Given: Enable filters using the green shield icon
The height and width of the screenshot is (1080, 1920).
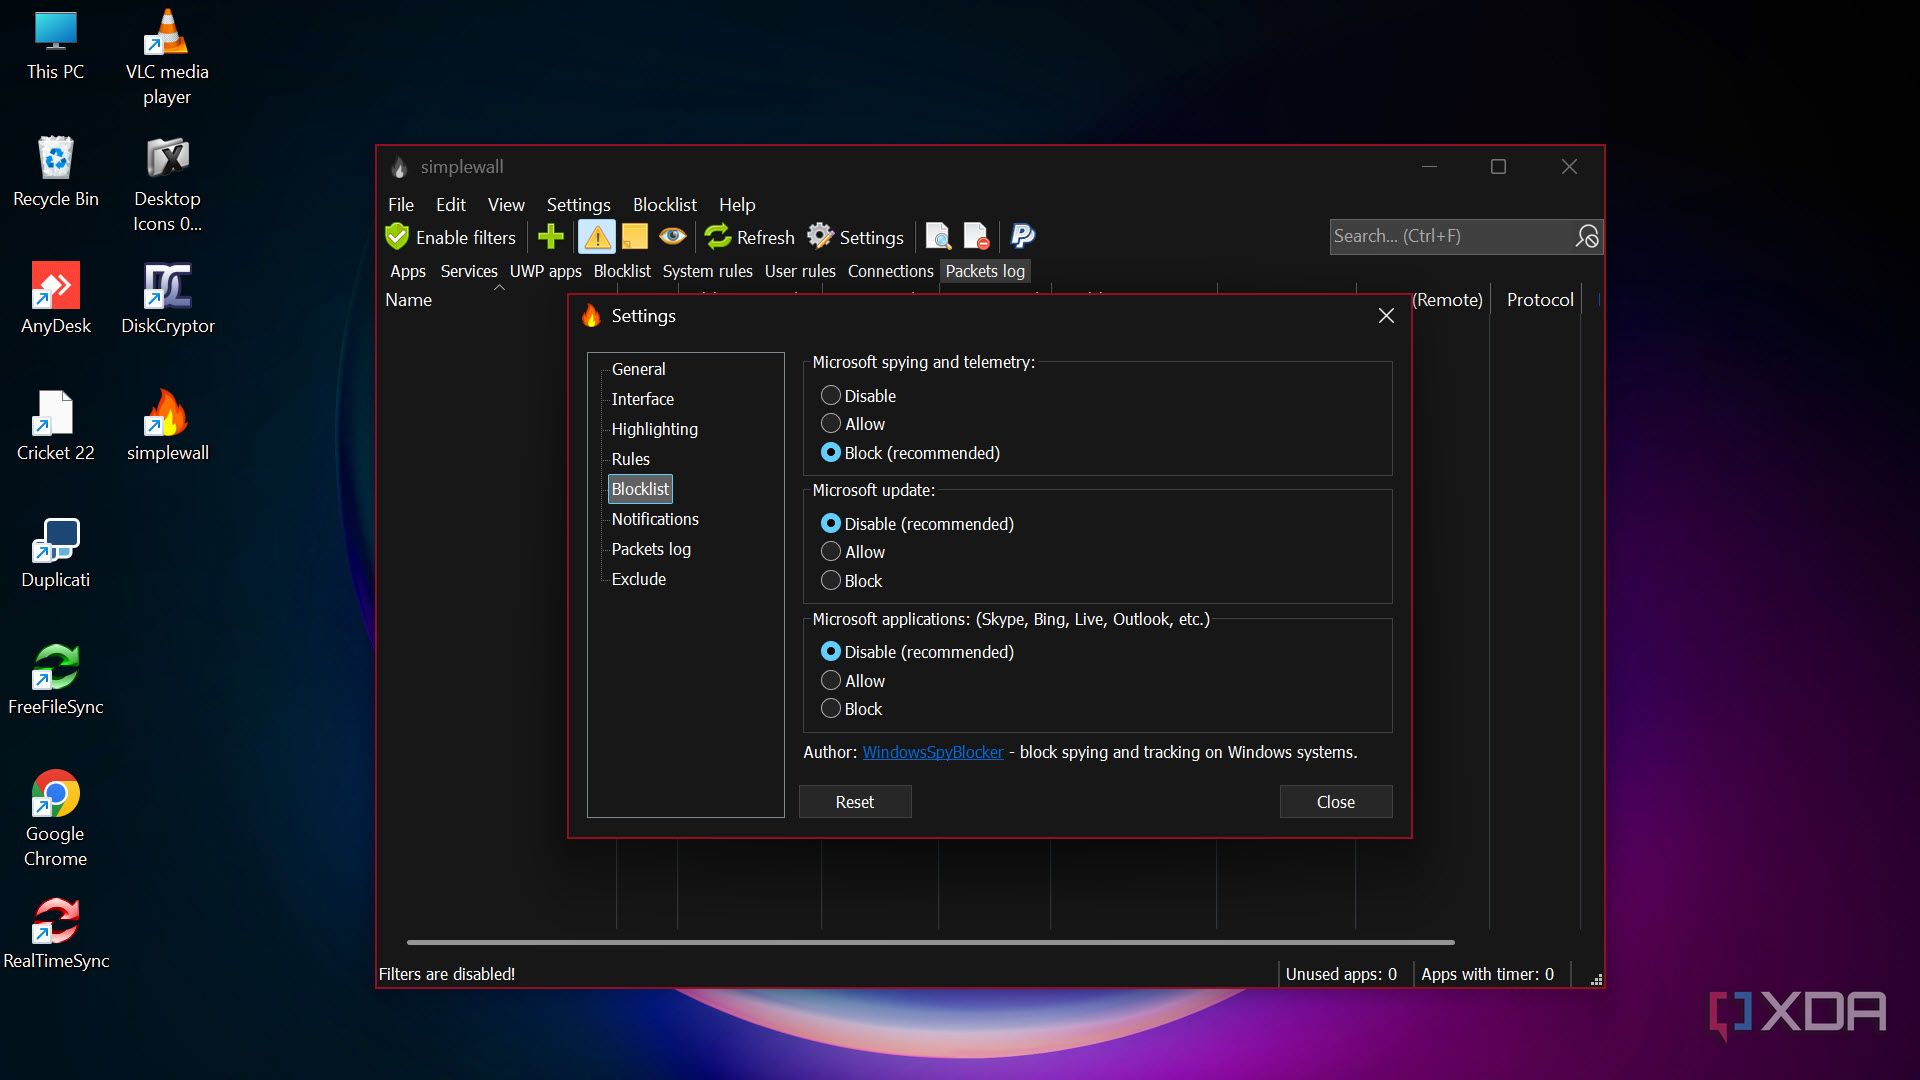Looking at the screenshot, I should (397, 237).
